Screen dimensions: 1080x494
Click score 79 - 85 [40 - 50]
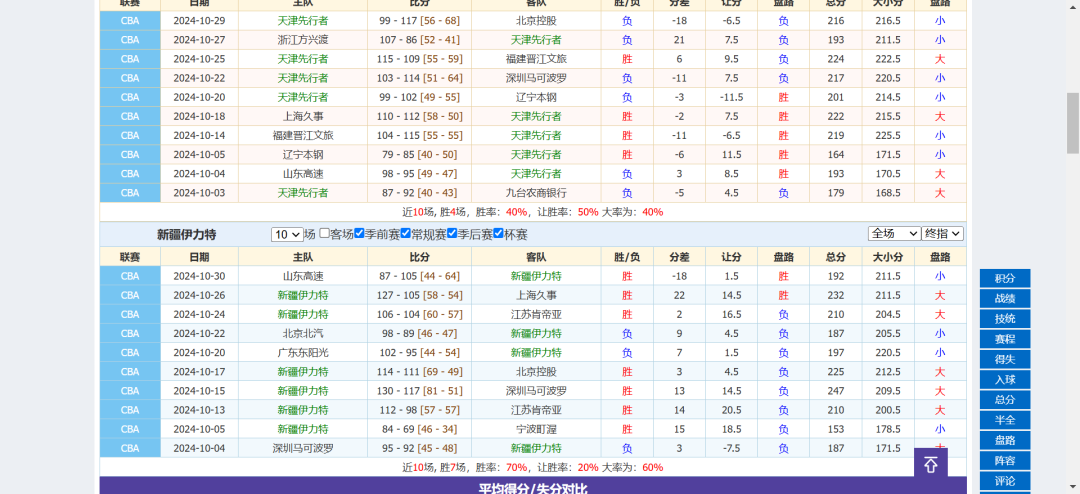(419, 154)
